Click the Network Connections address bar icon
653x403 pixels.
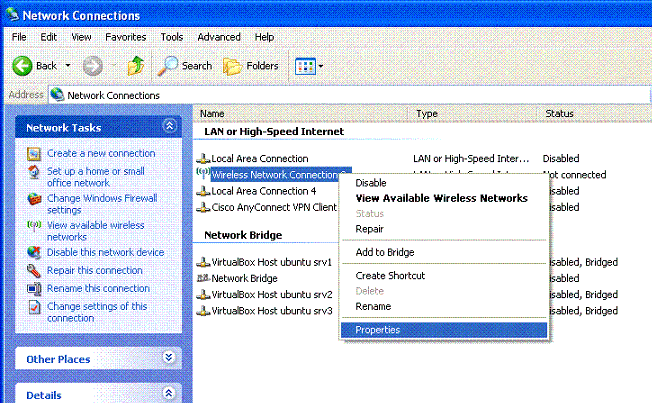(57, 95)
